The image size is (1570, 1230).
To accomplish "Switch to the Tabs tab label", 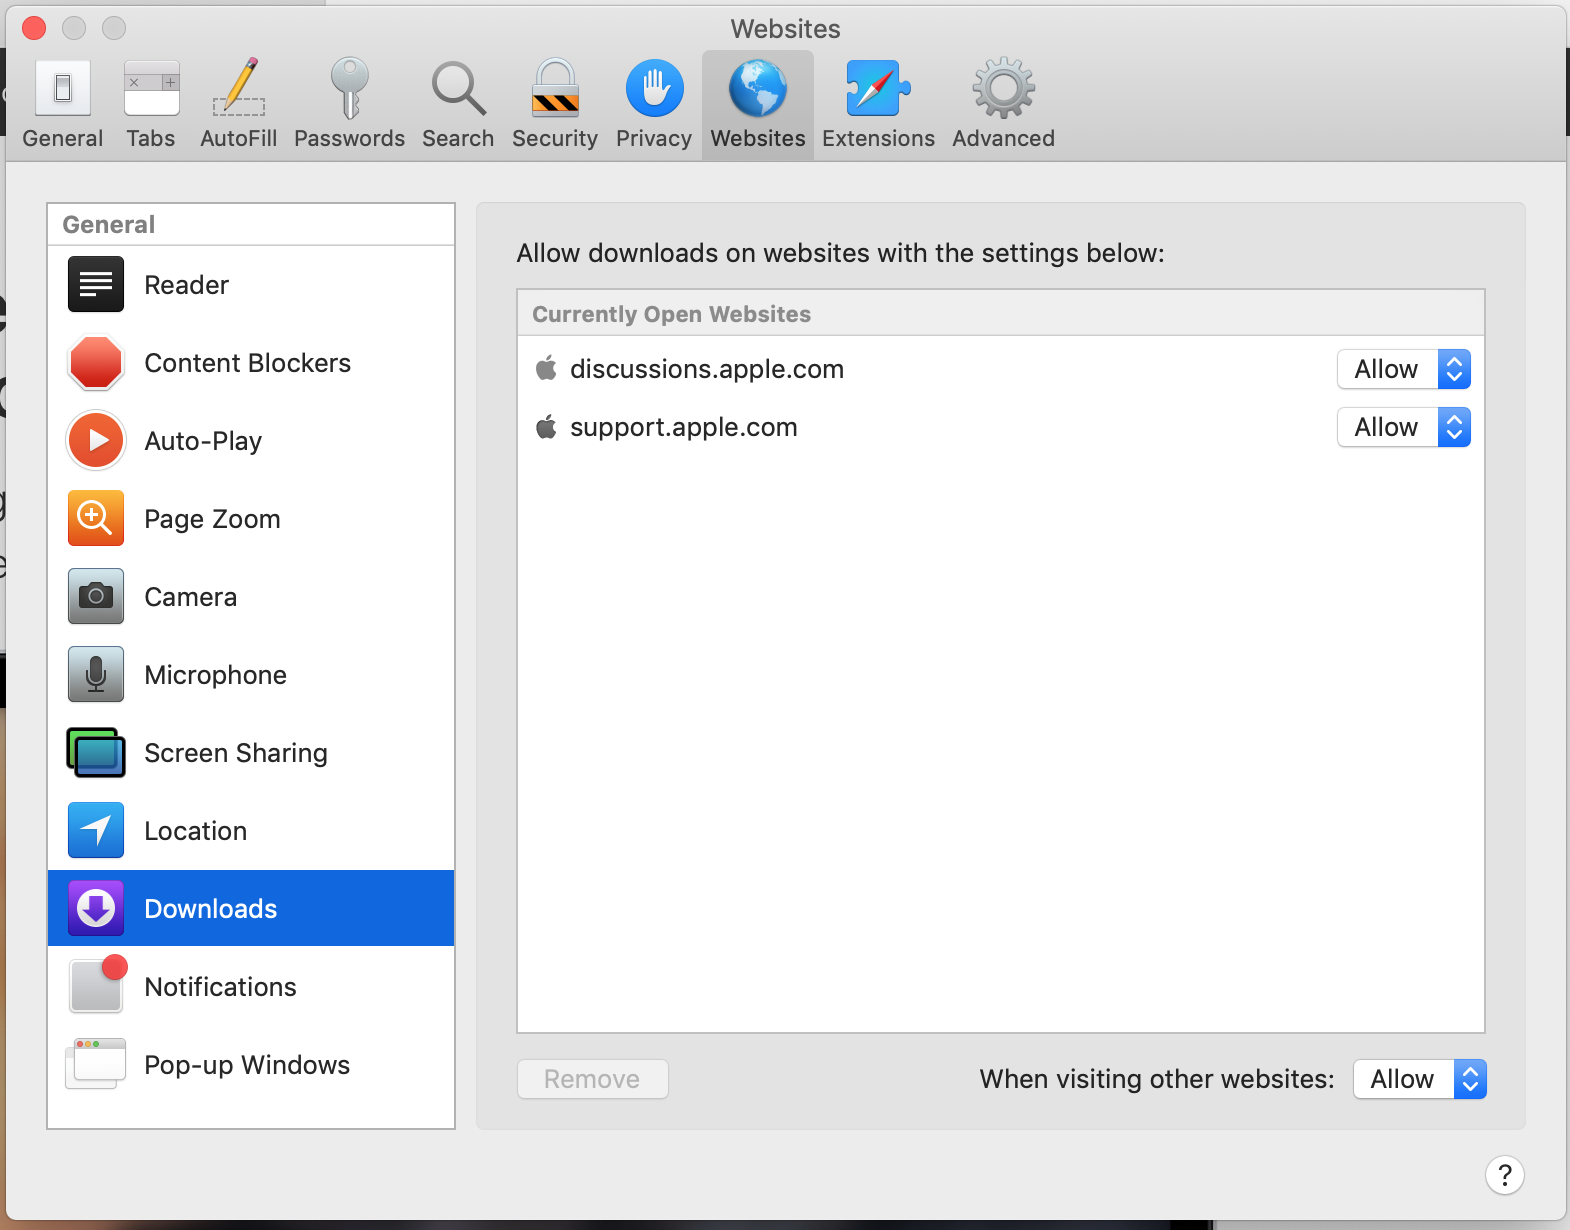I will (x=151, y=138).
